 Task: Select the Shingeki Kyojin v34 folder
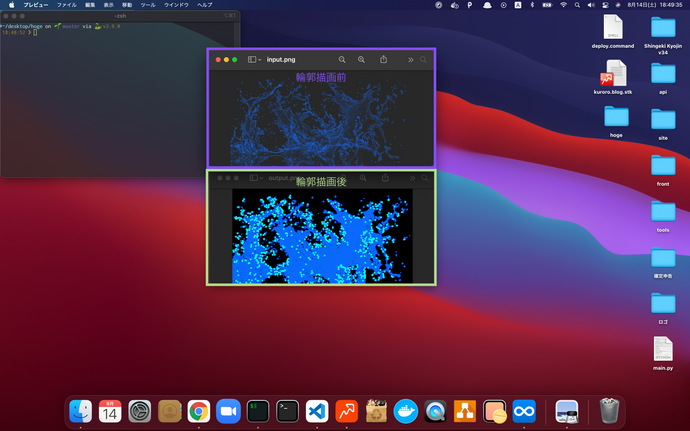(663, 35)
